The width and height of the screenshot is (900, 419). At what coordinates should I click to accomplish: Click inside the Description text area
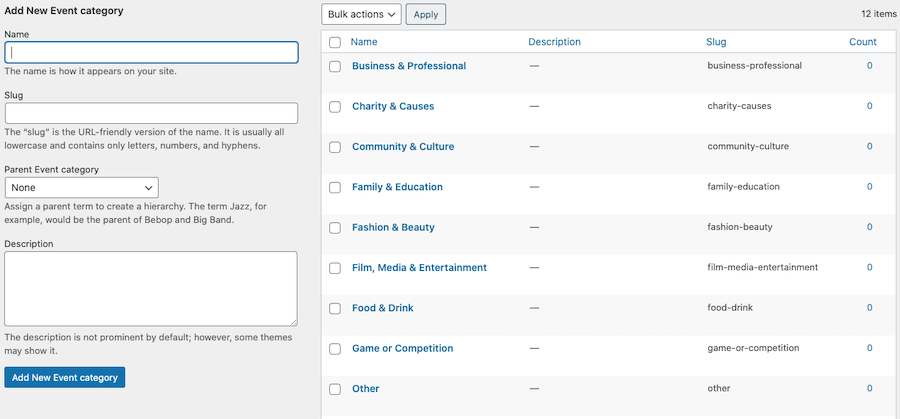(x=151, y=289)
